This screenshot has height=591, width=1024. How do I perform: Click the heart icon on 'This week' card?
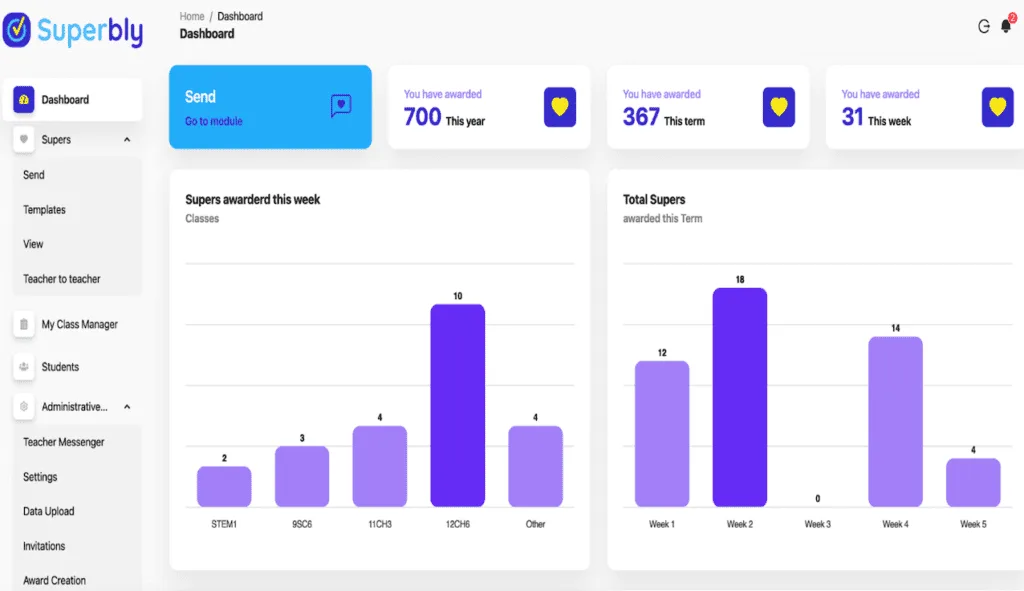click(x=997, y=106)
